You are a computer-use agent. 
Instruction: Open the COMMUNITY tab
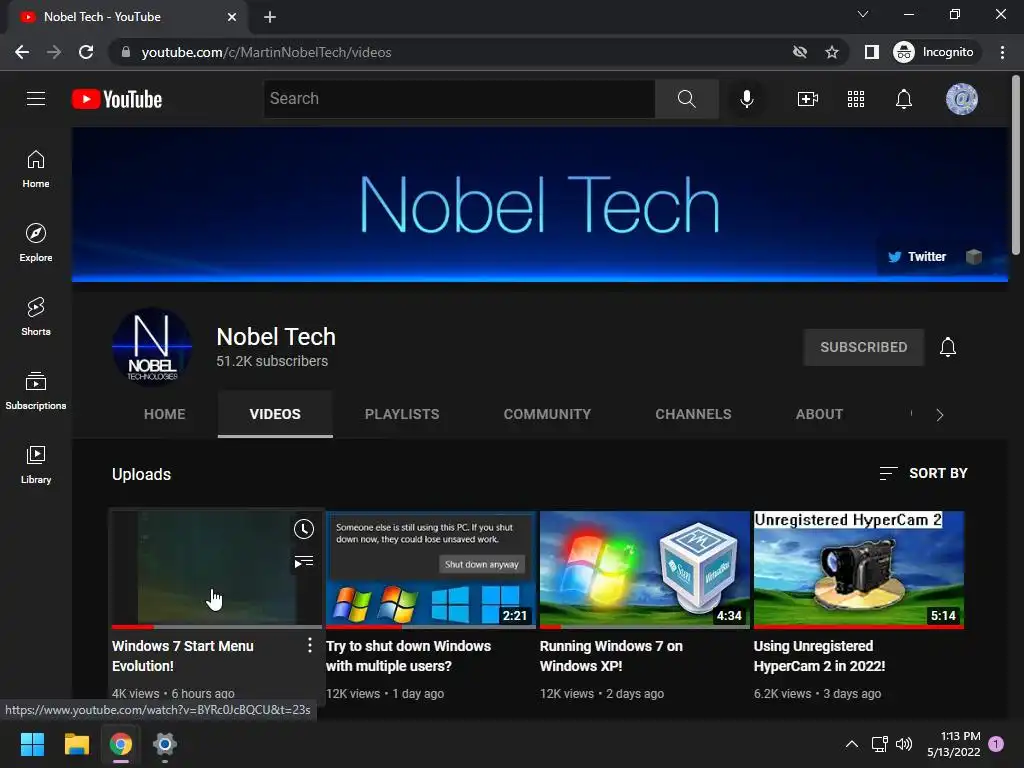(547, 414)
